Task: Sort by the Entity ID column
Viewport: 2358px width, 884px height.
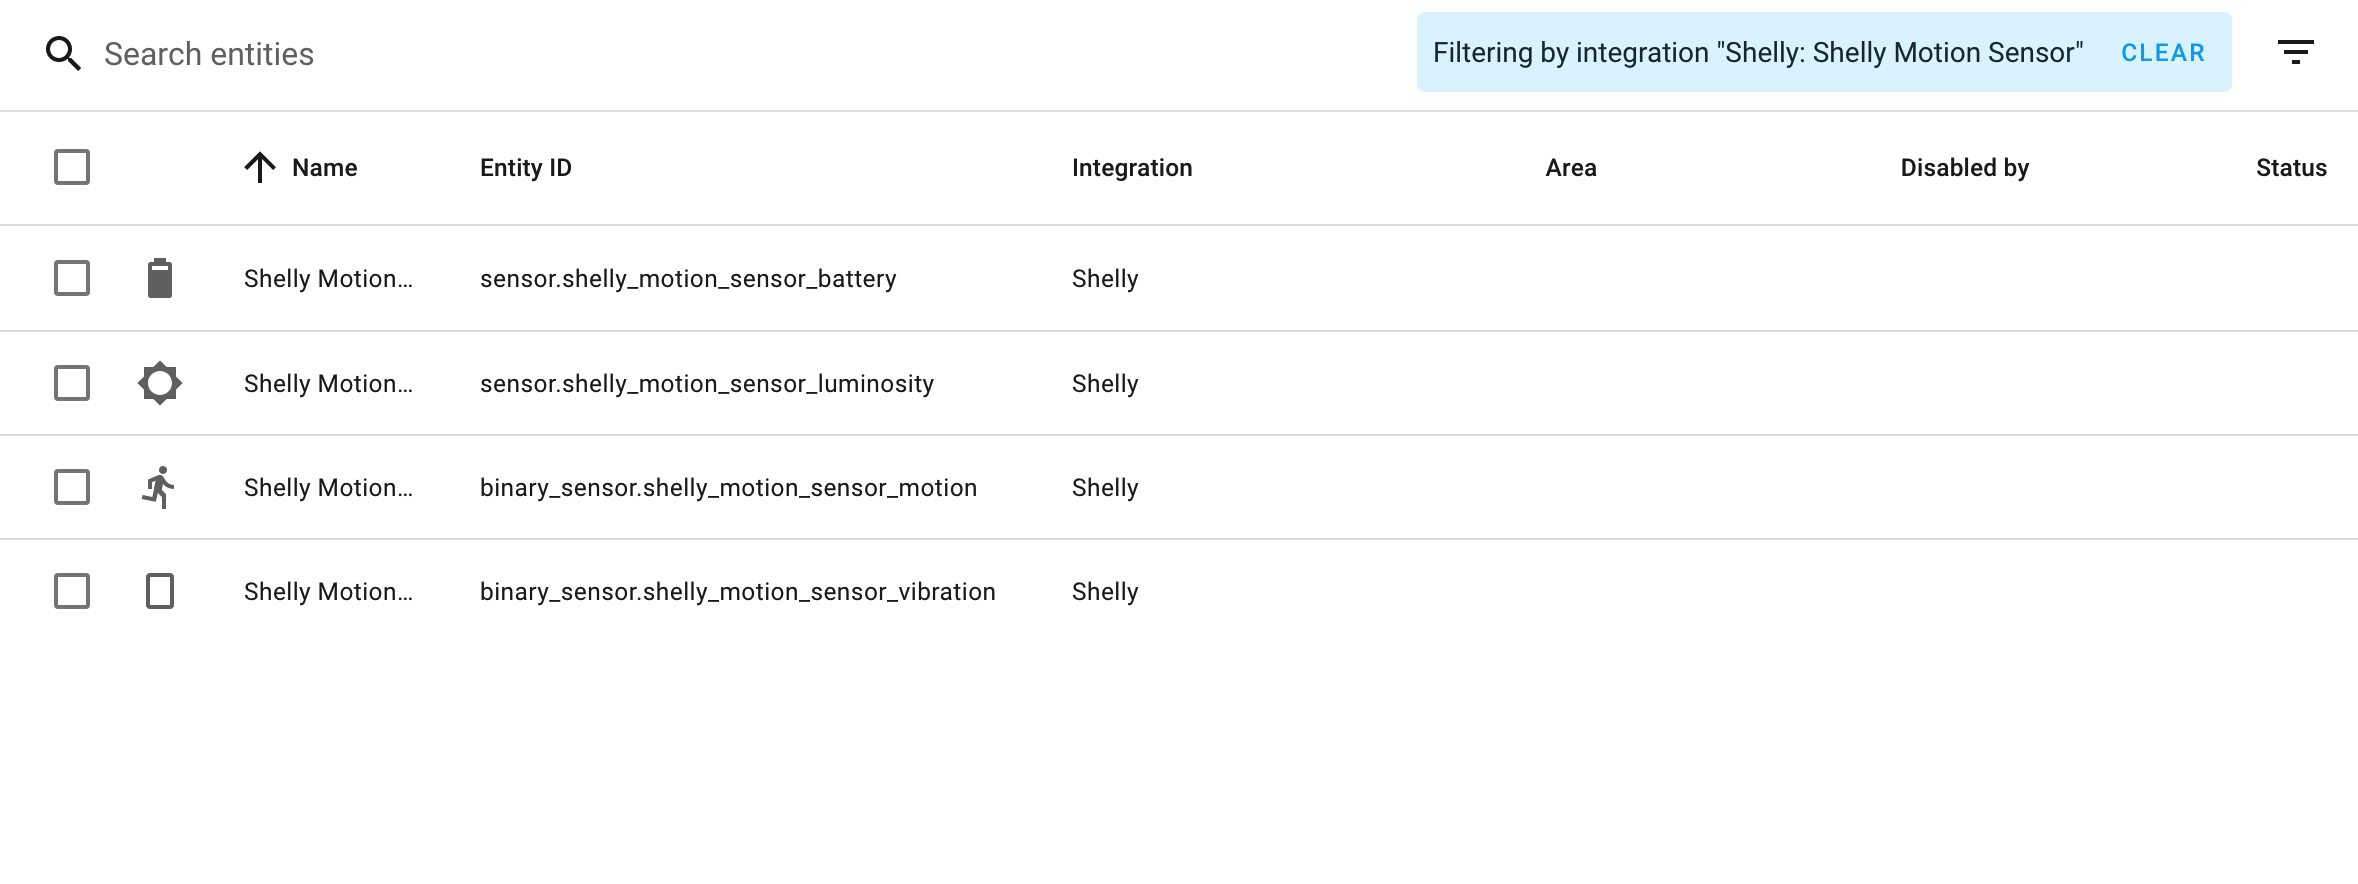Action: tap(524, 167)
